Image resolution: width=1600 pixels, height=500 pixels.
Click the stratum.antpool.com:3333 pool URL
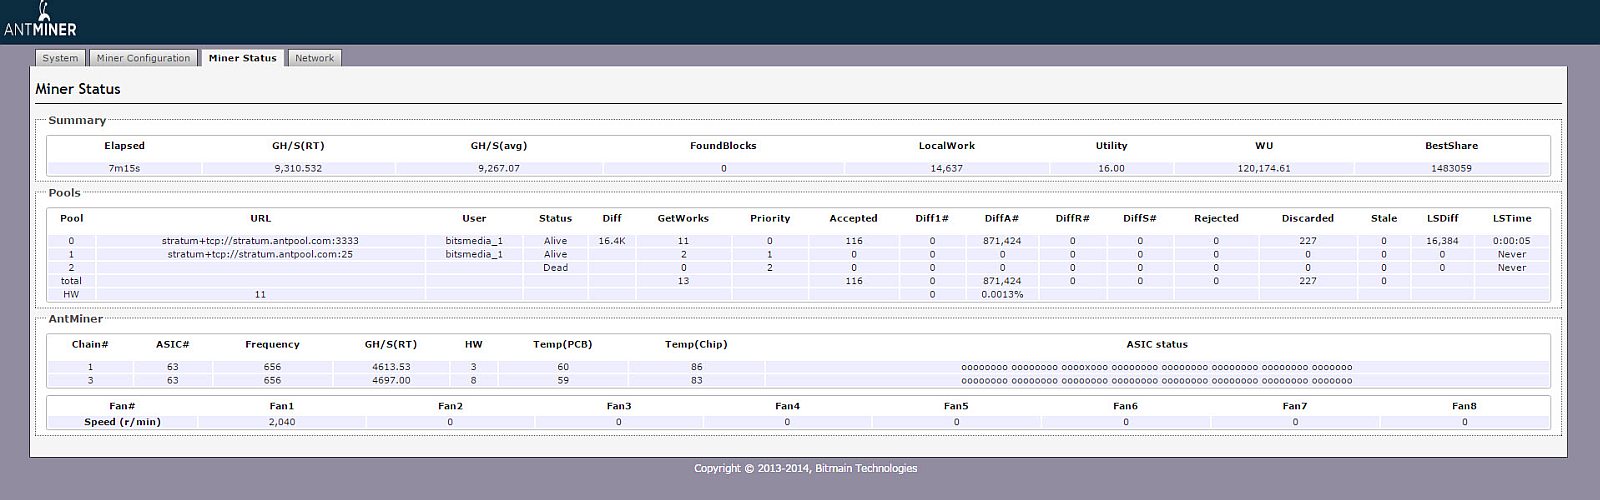pos(260,241)
